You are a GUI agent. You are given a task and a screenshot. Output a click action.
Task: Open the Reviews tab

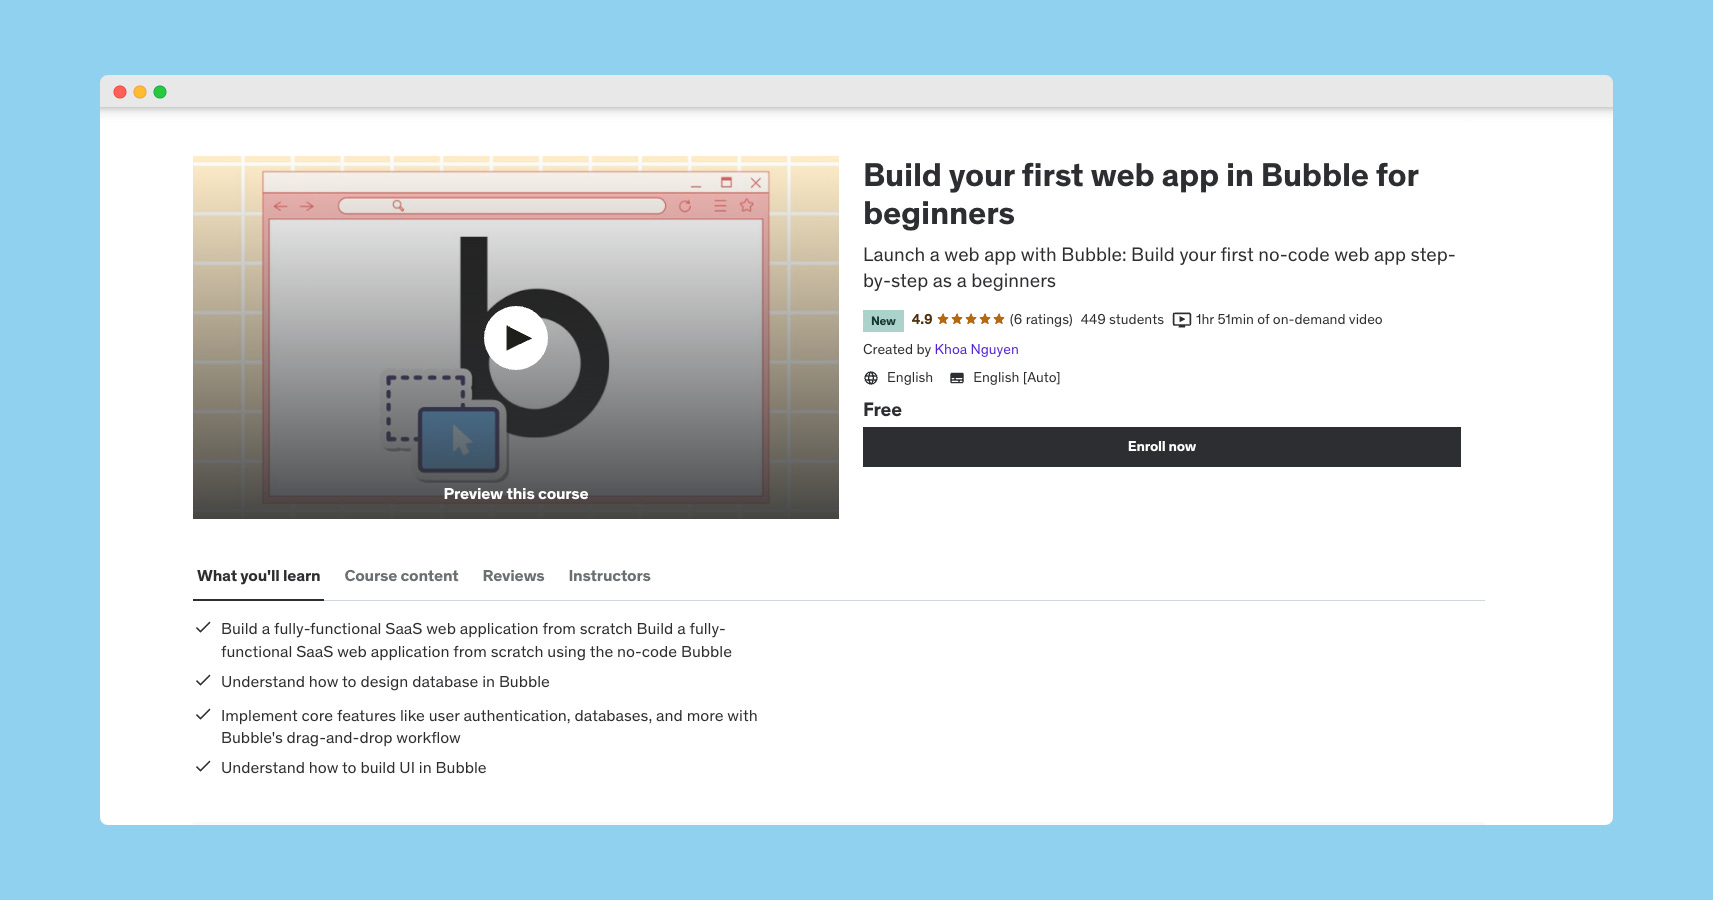click(x=513, y=576)
